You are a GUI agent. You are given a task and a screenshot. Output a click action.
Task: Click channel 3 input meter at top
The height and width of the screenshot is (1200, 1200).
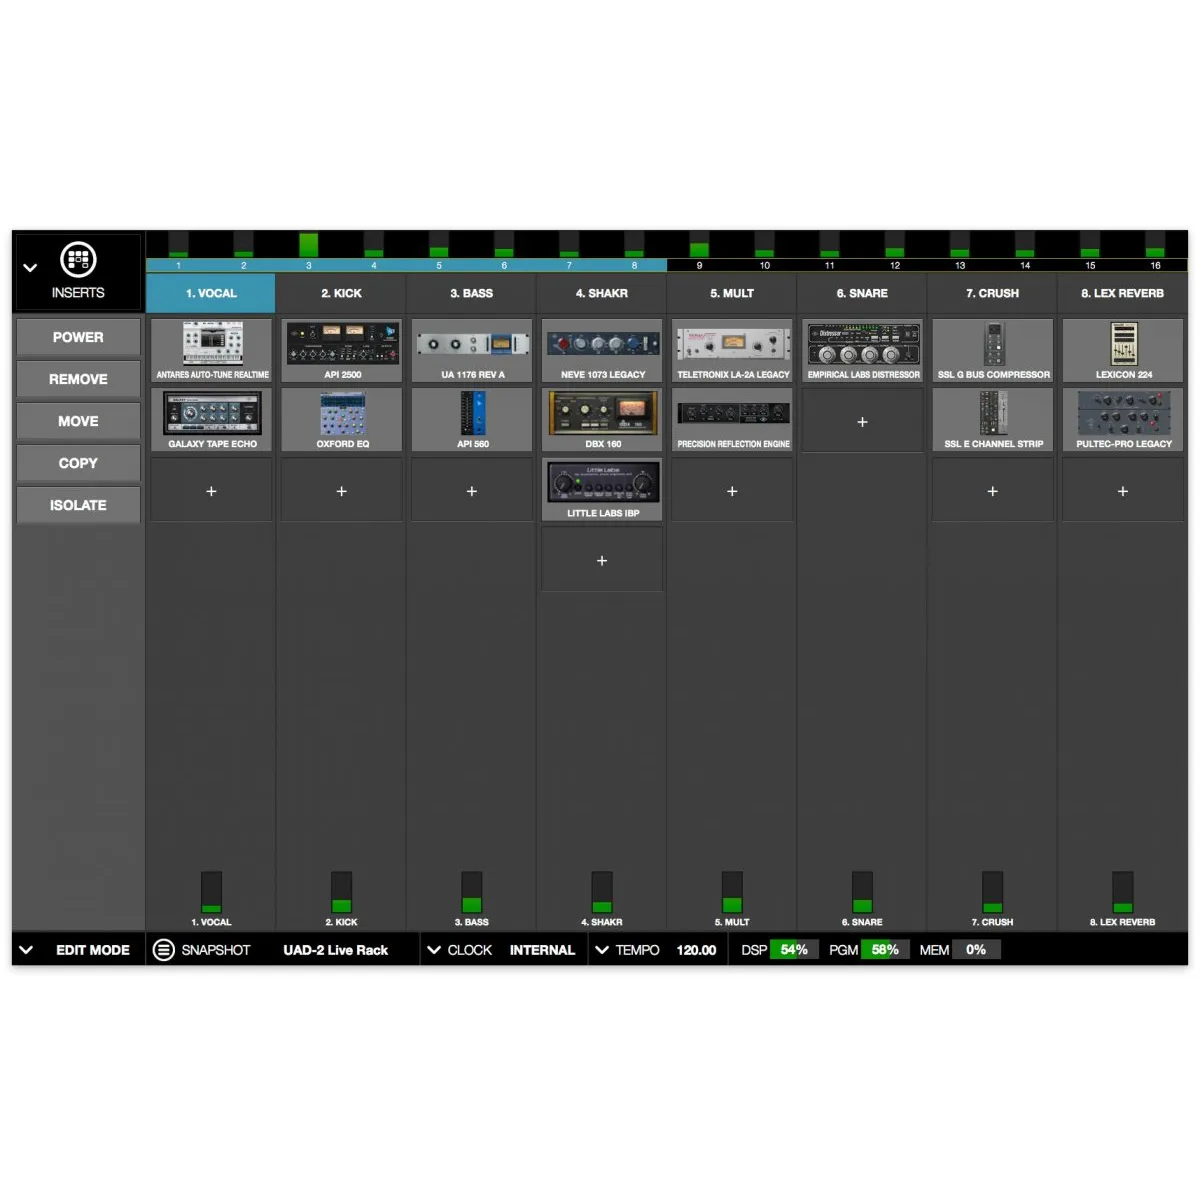coord(309,245)
